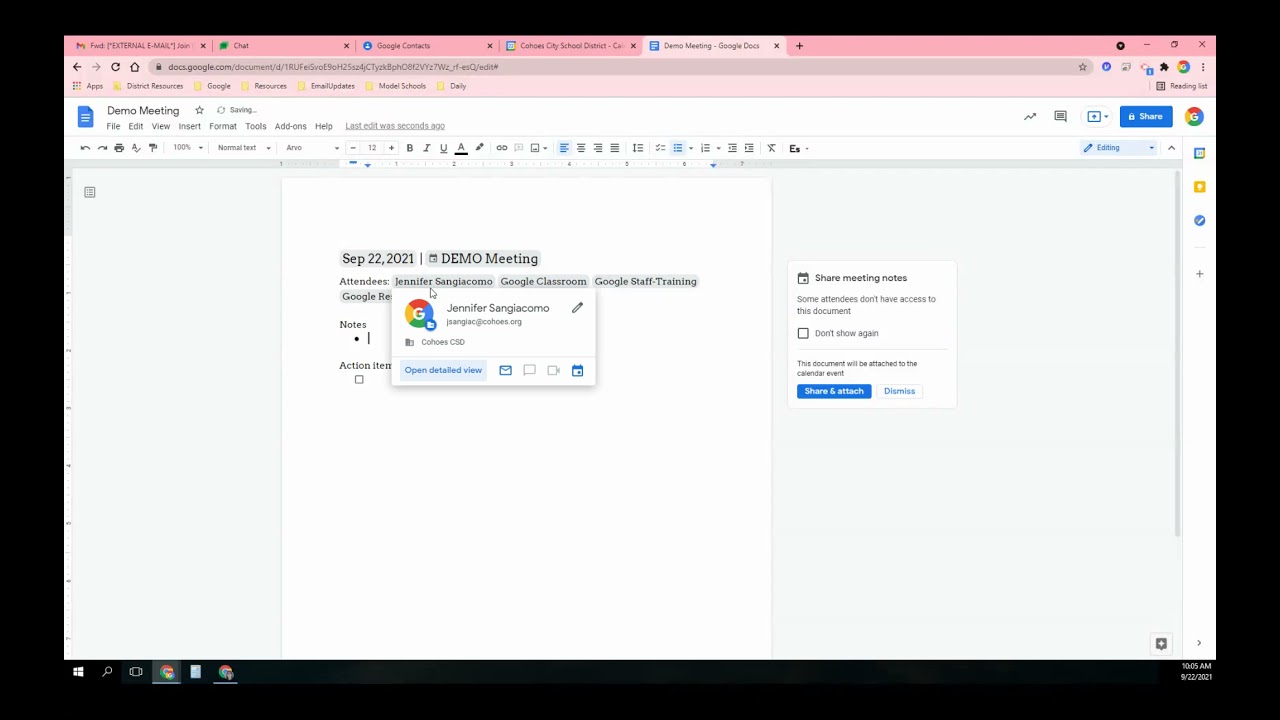The image size is (1280, 720).
Task: Click the send email icon in contact card
Action: 505,371
